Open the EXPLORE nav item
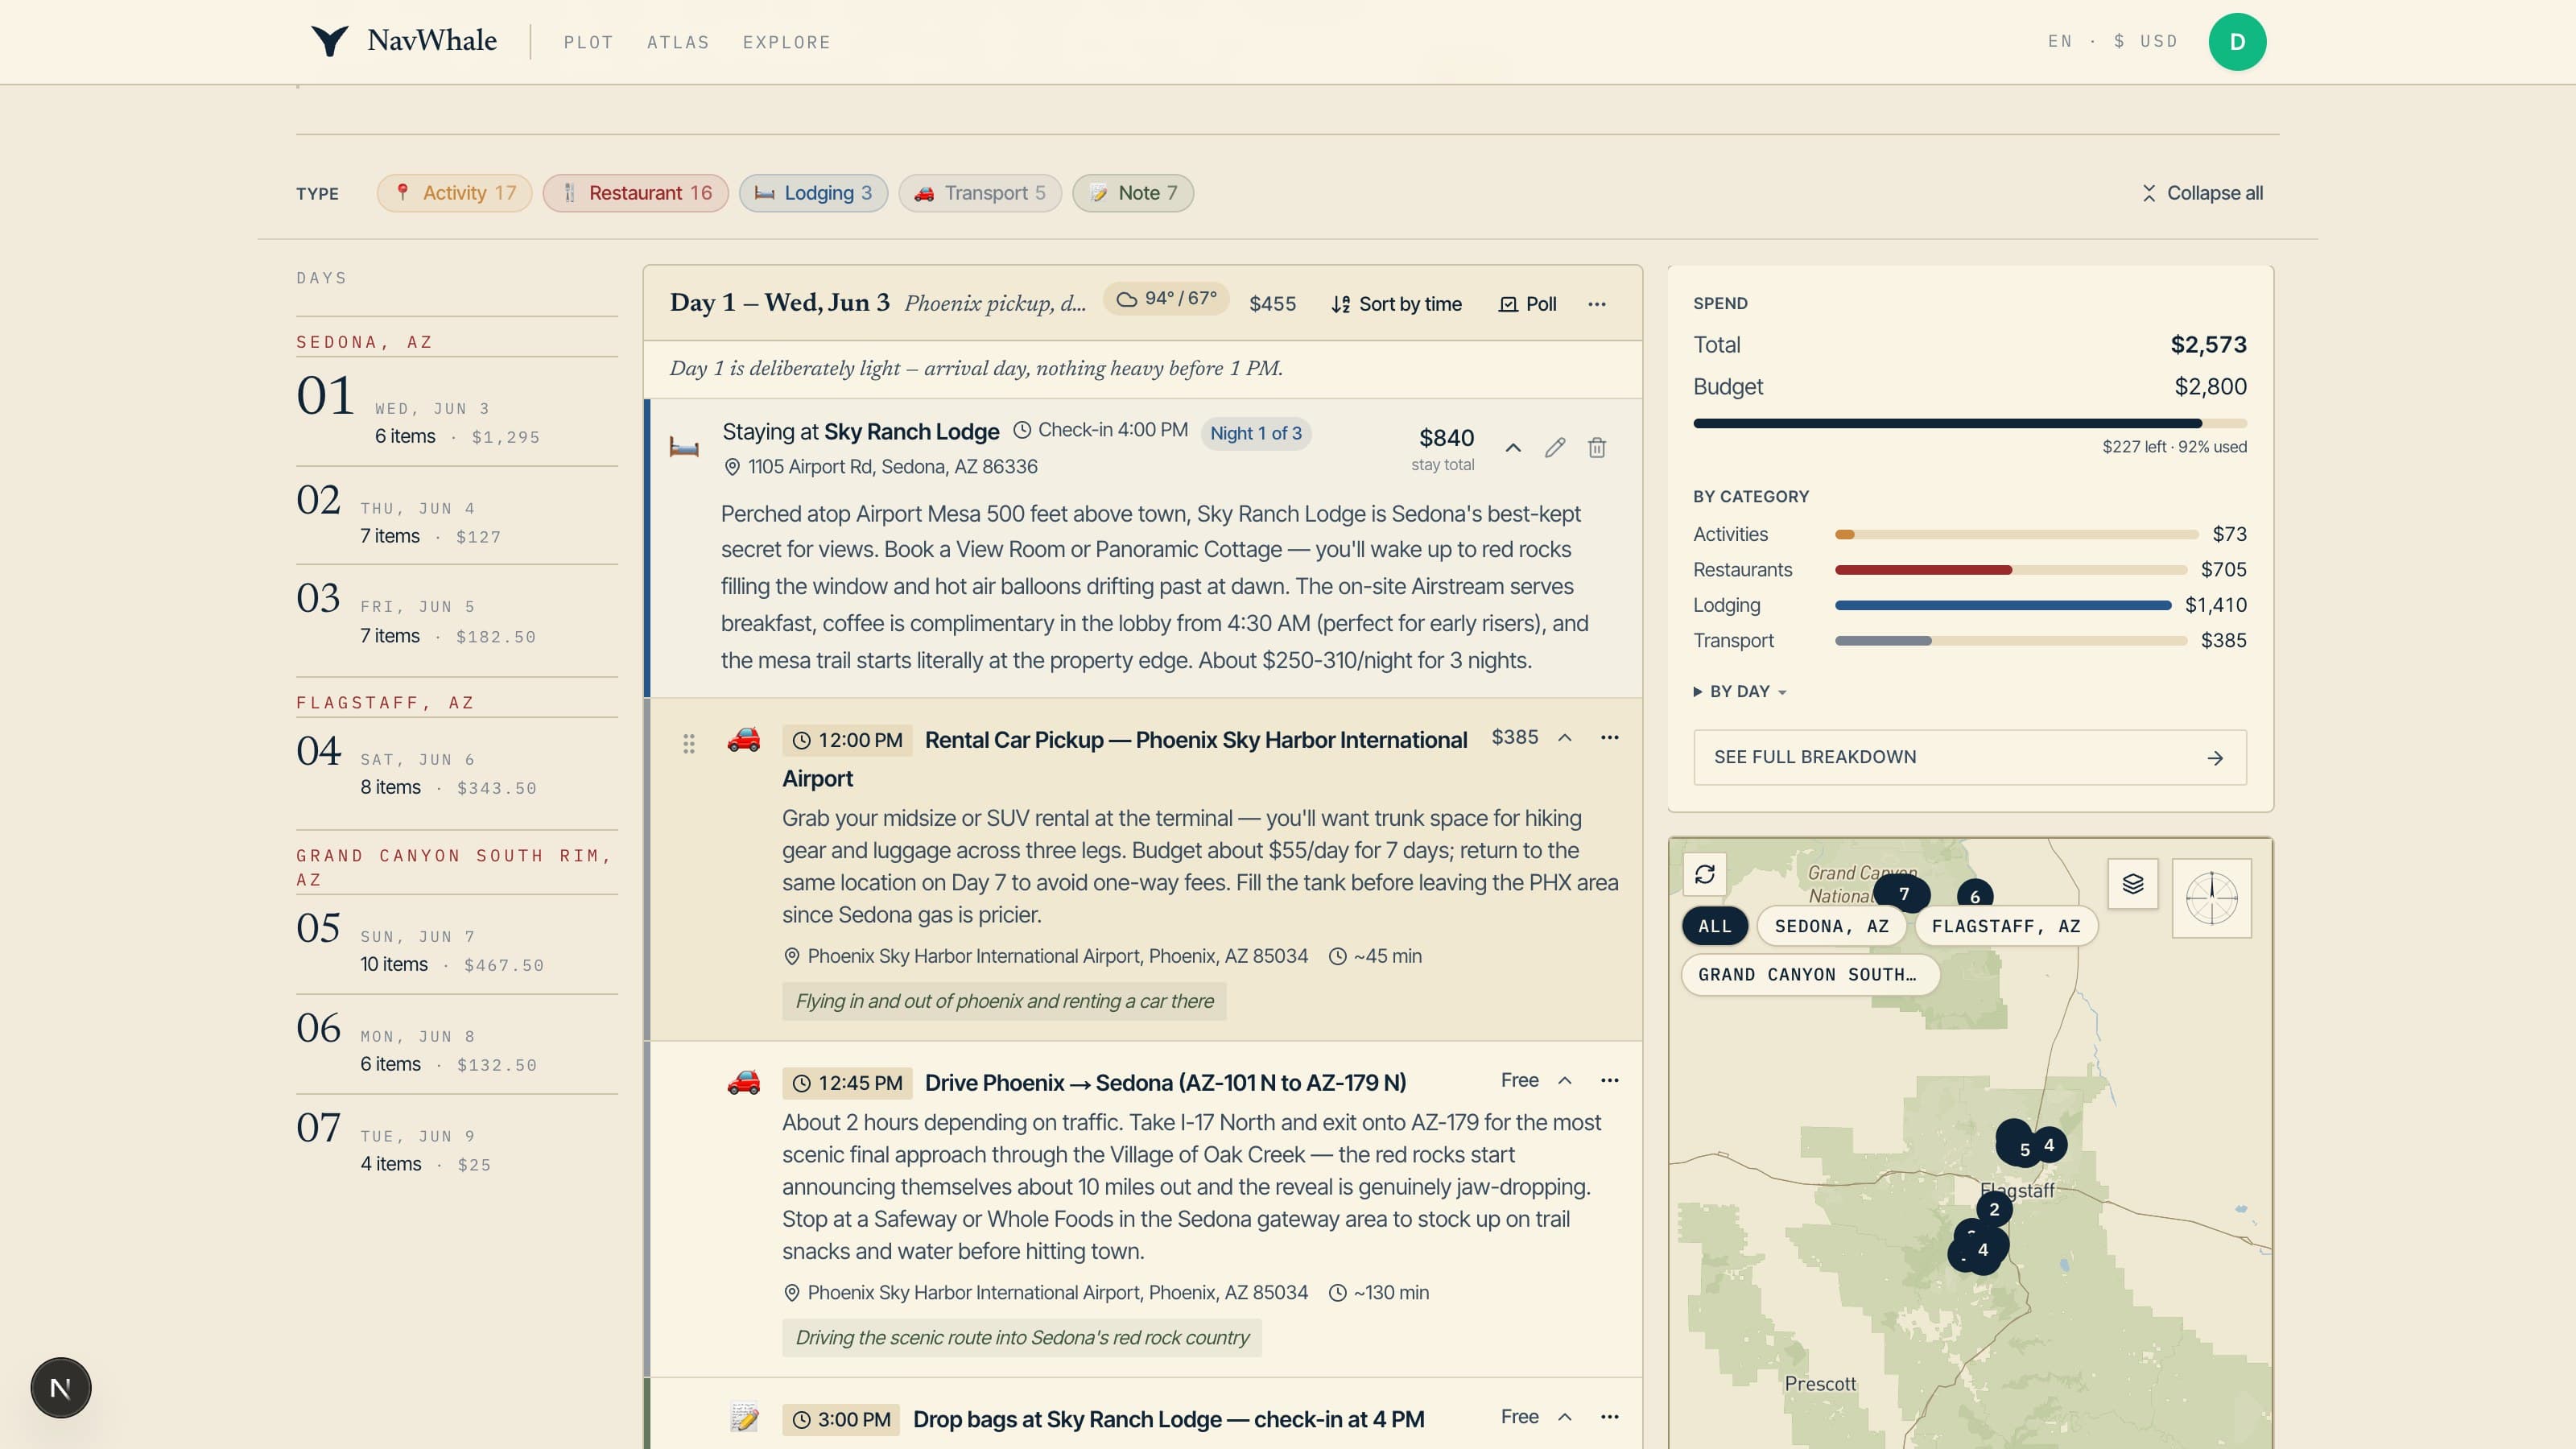Image resolution: width=2576 pixels, height=1449 pixels. [787, 42]
